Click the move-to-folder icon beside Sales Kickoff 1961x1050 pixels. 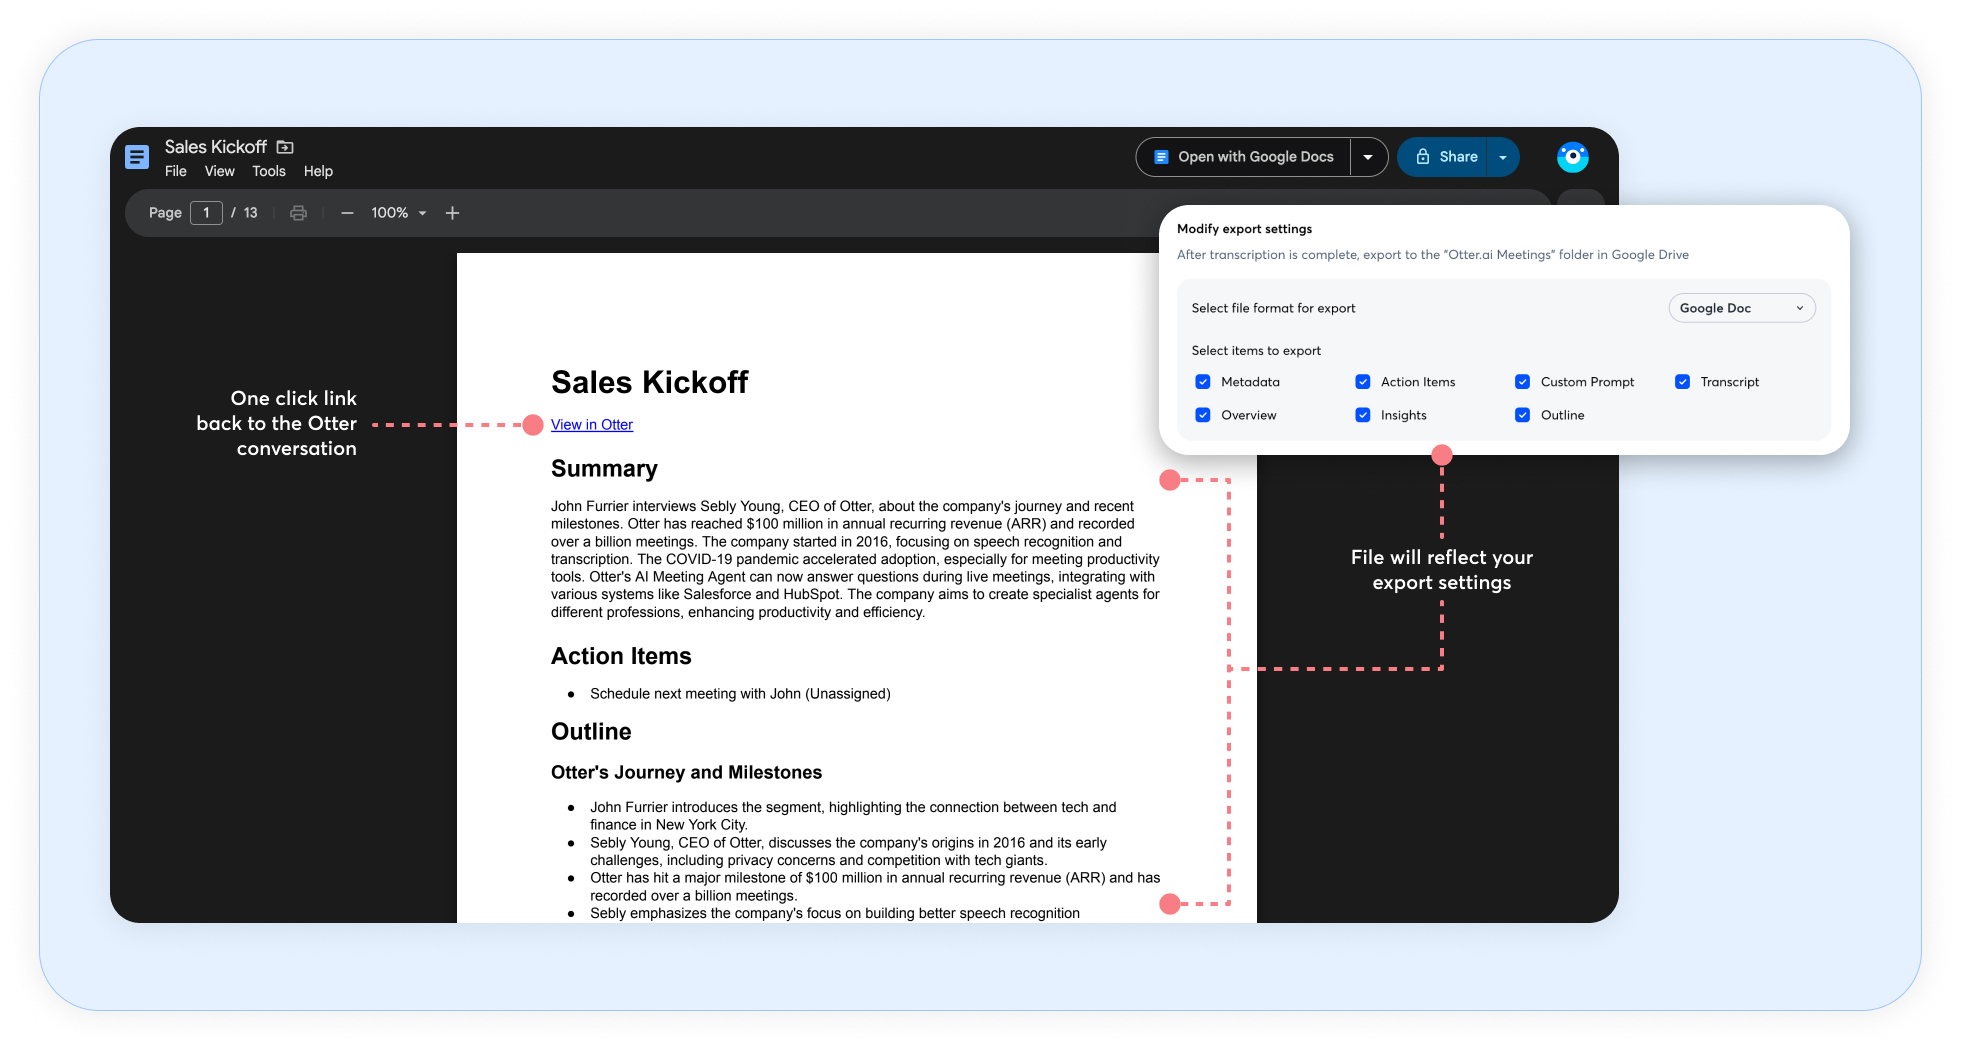tap(285, 147)
